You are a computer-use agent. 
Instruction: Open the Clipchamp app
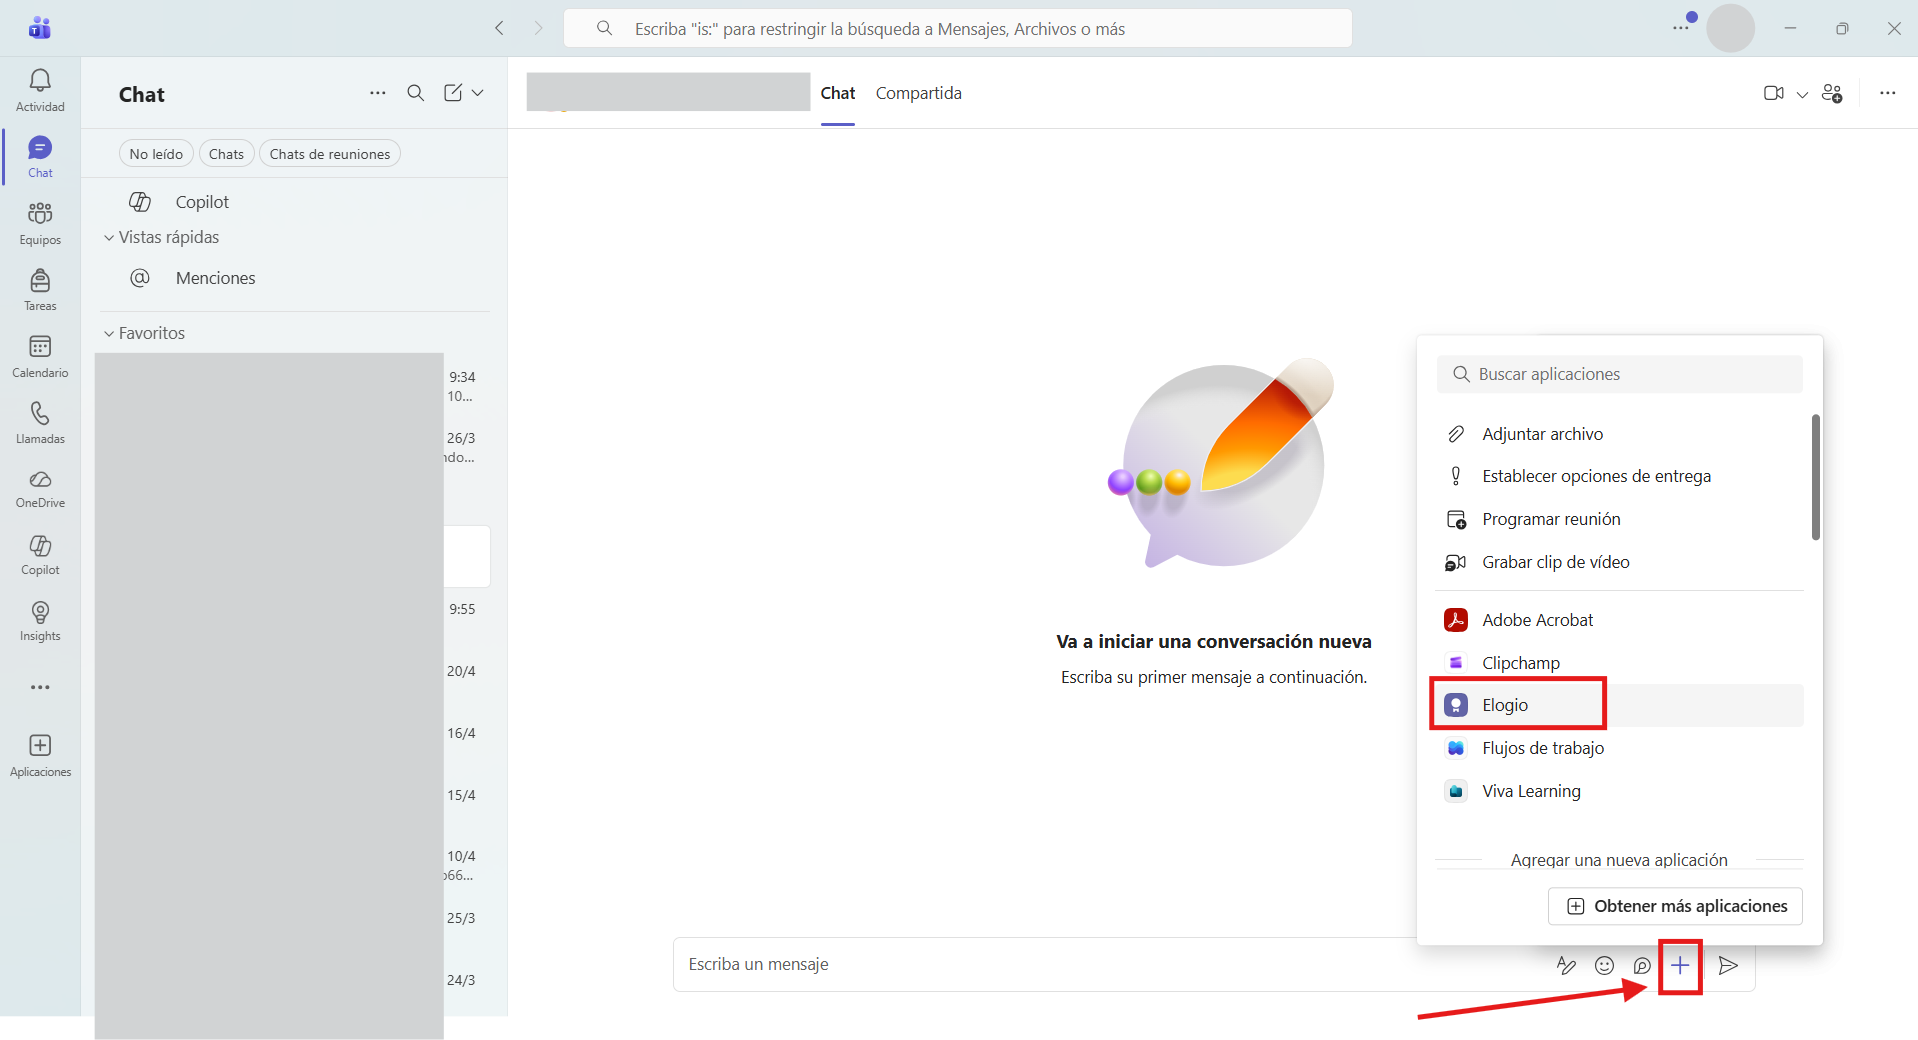pos(1620,663)
